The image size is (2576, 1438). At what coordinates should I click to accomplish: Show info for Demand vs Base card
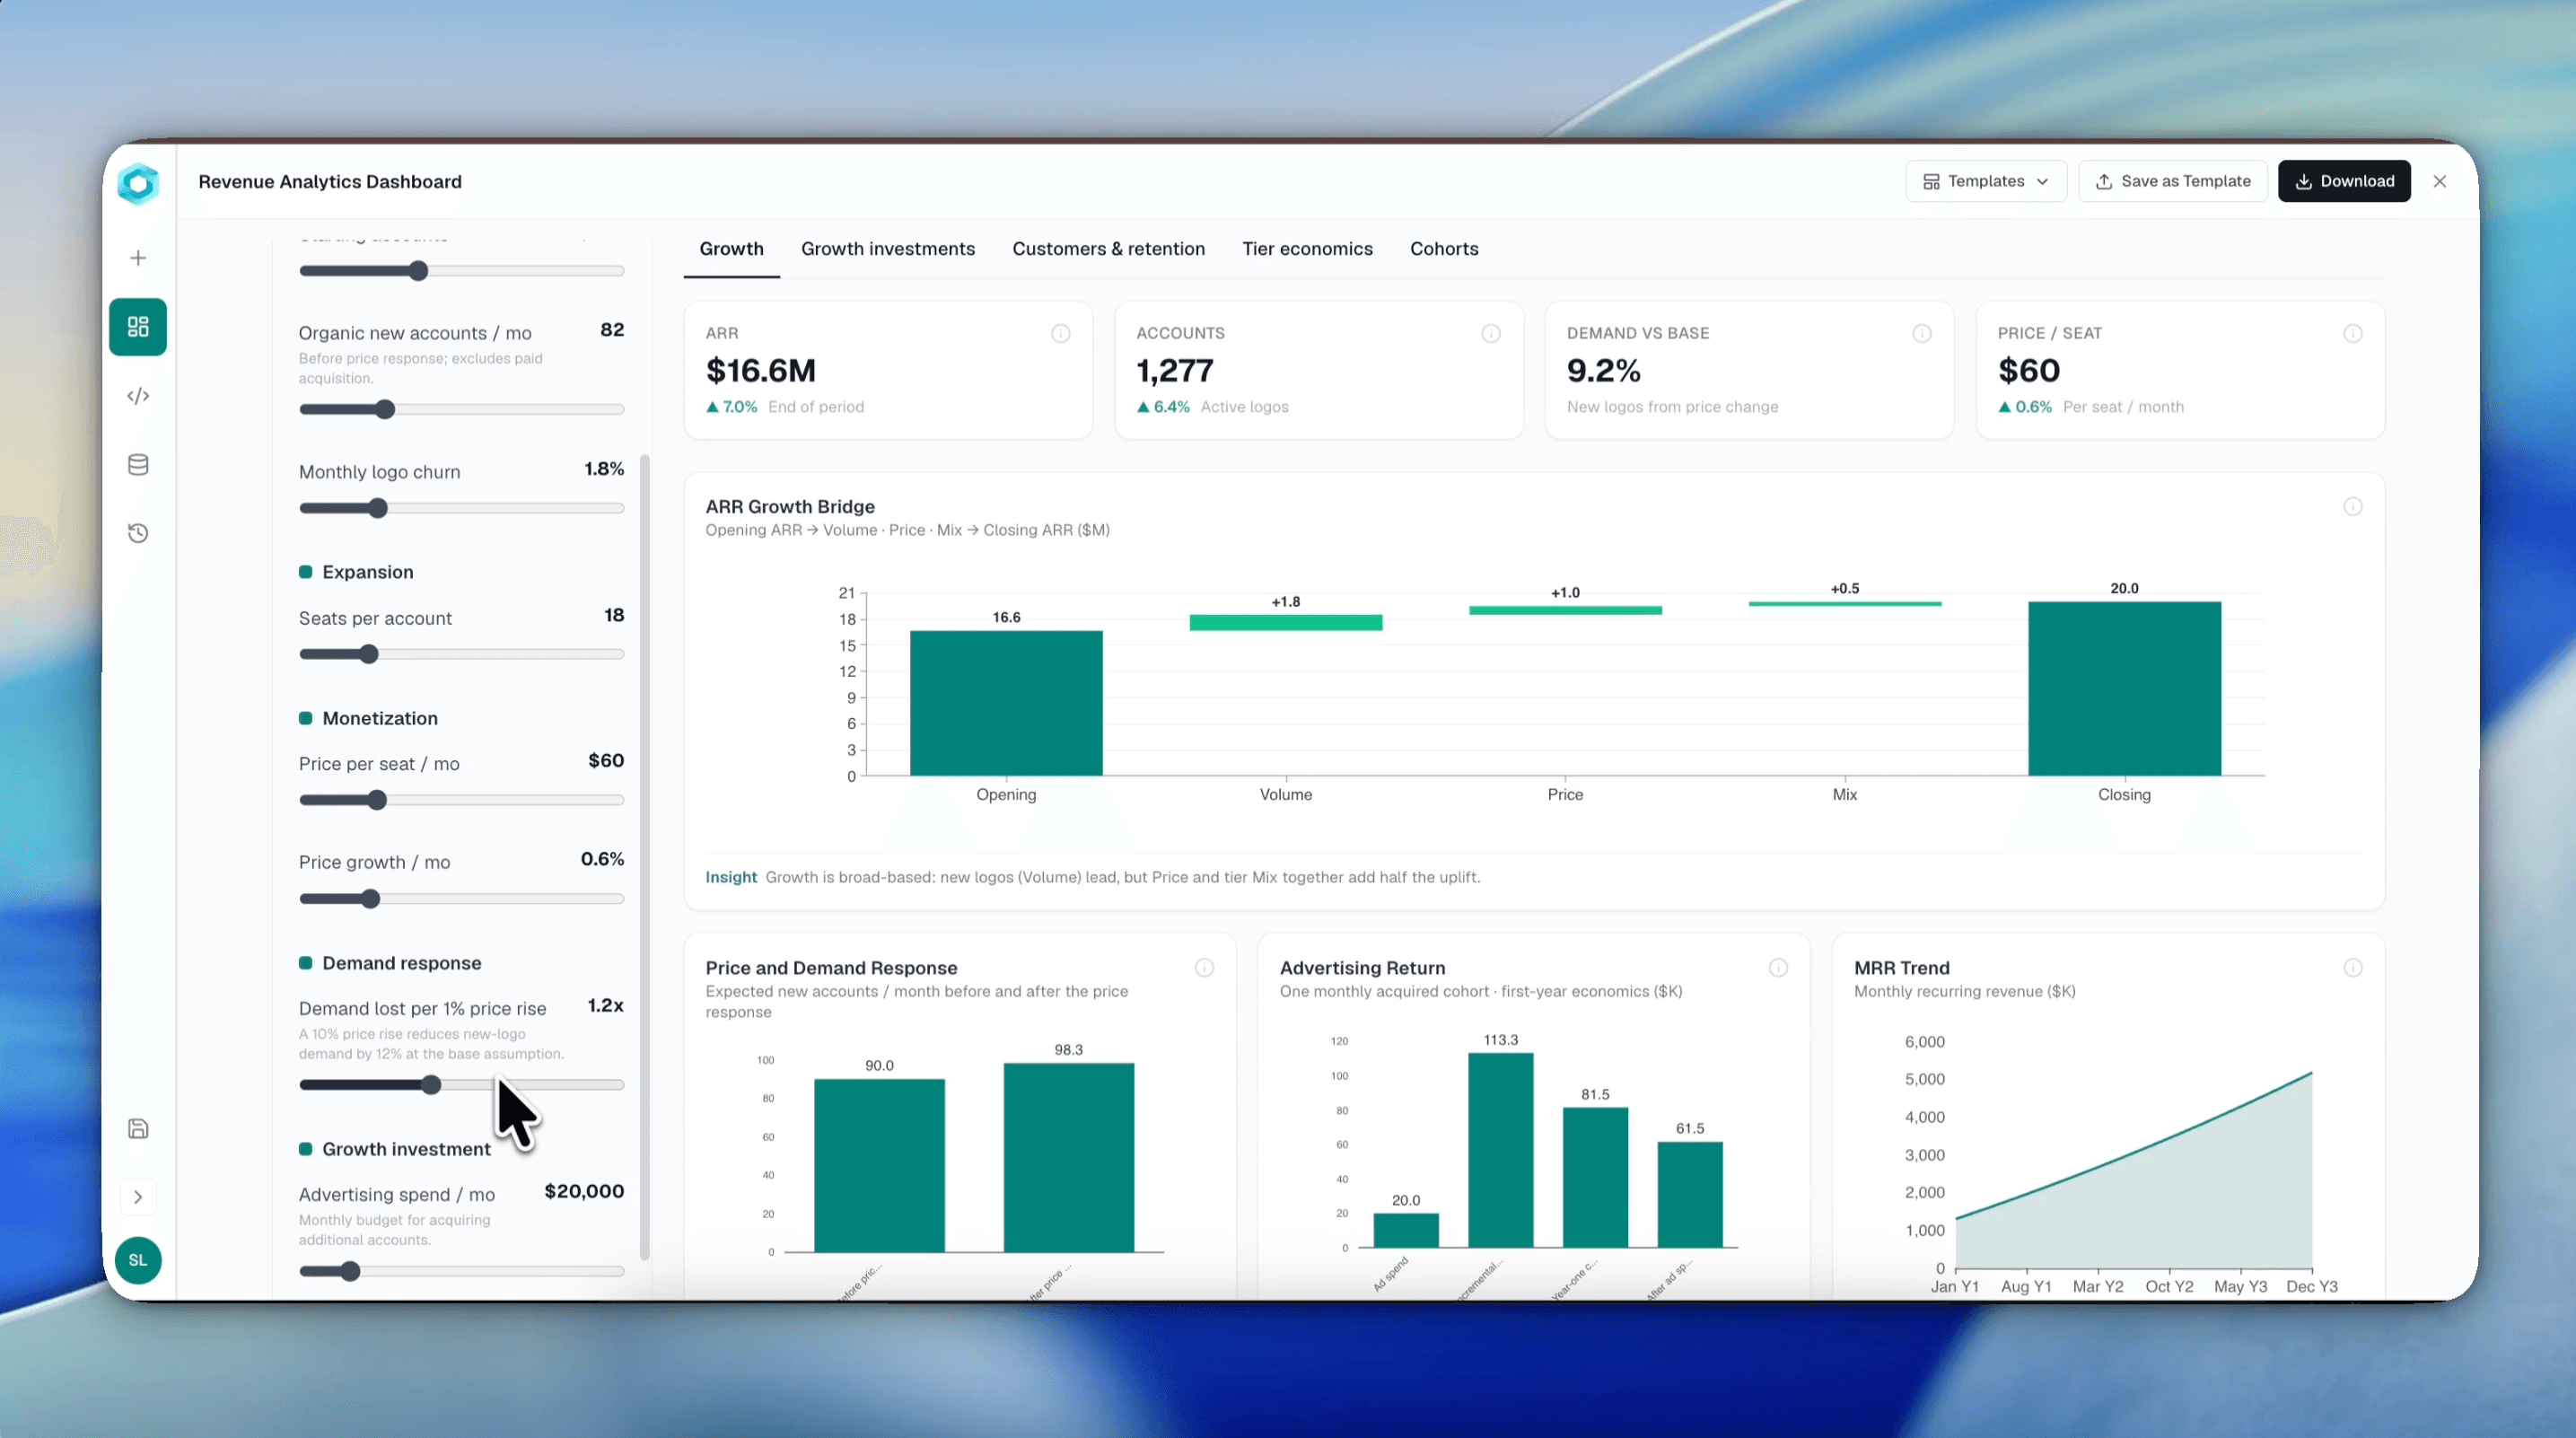click(x=1922, y=334)
